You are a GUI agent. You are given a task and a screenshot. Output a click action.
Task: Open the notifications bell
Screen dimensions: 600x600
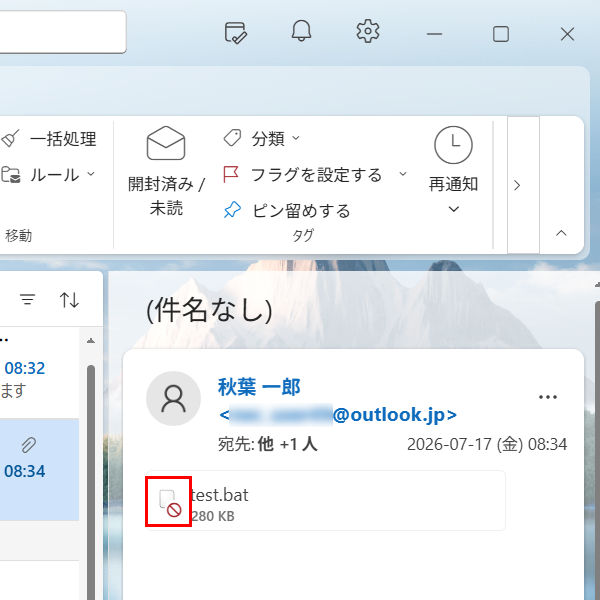click(x=302, y=31)
